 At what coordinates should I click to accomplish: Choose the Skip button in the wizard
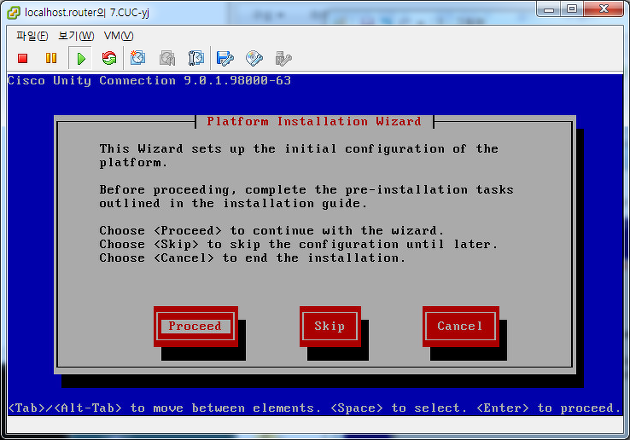coord(330,326)
